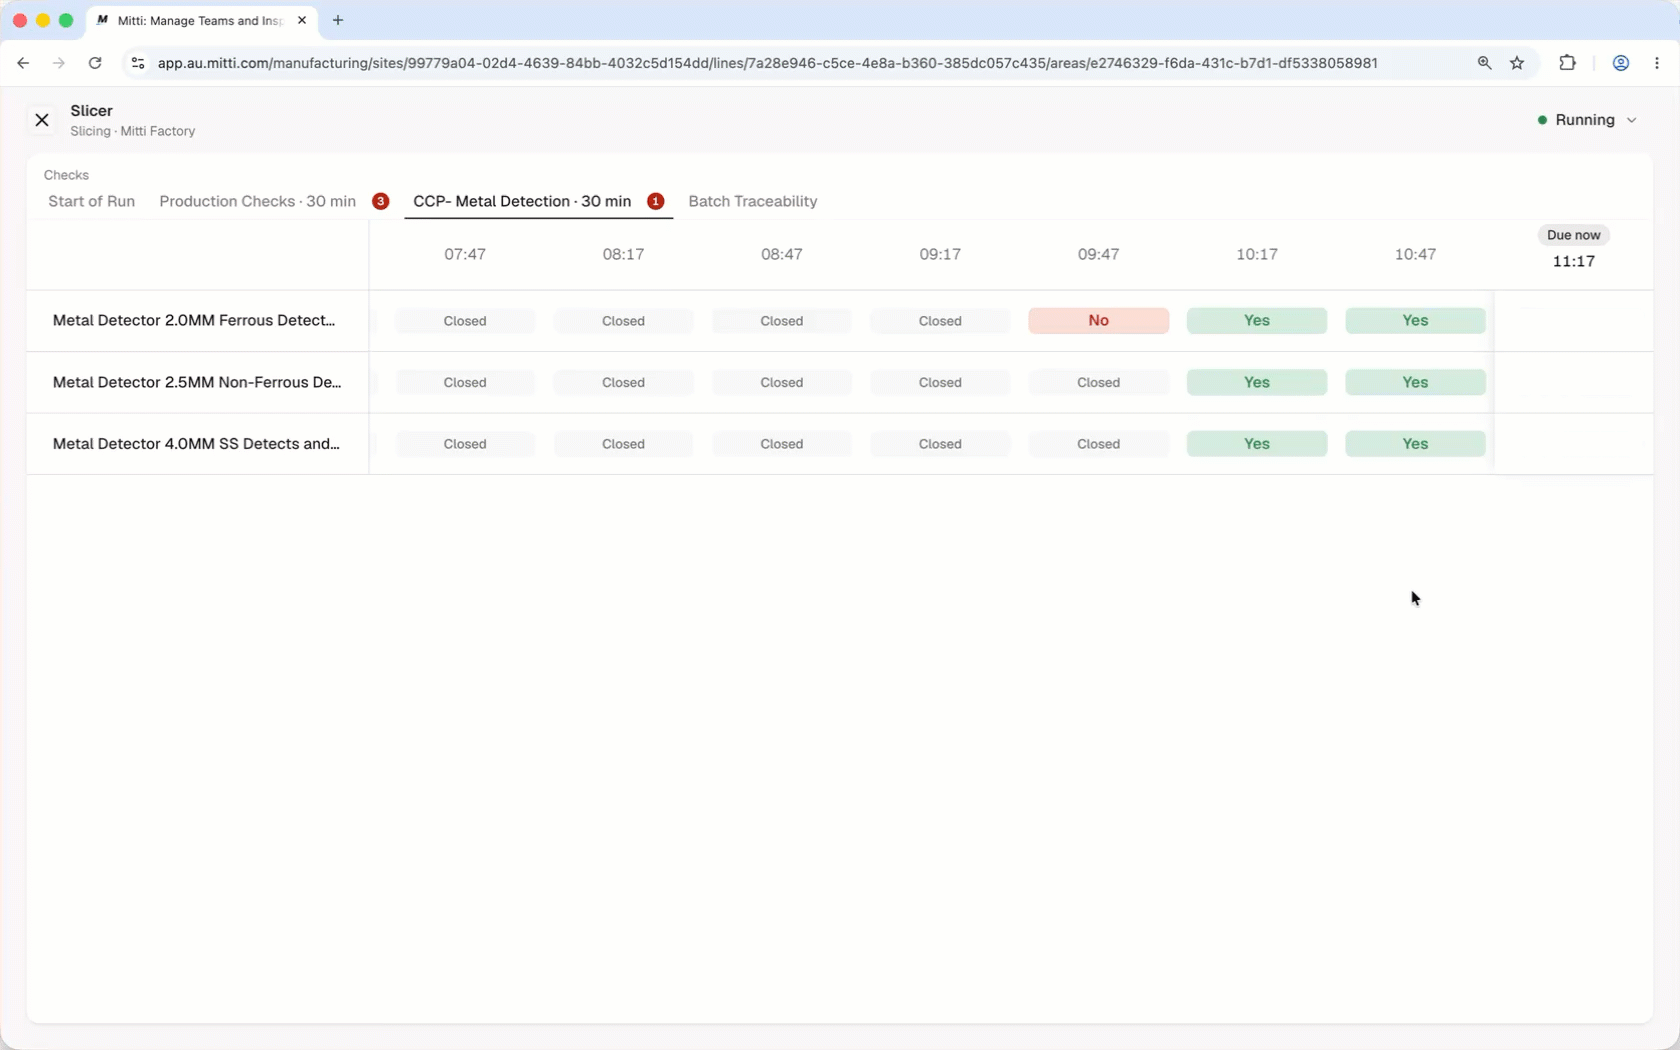
Task: Click the 2.0MM Ferrous Closed cell at 07:47
Action: (x=465, y=321)
